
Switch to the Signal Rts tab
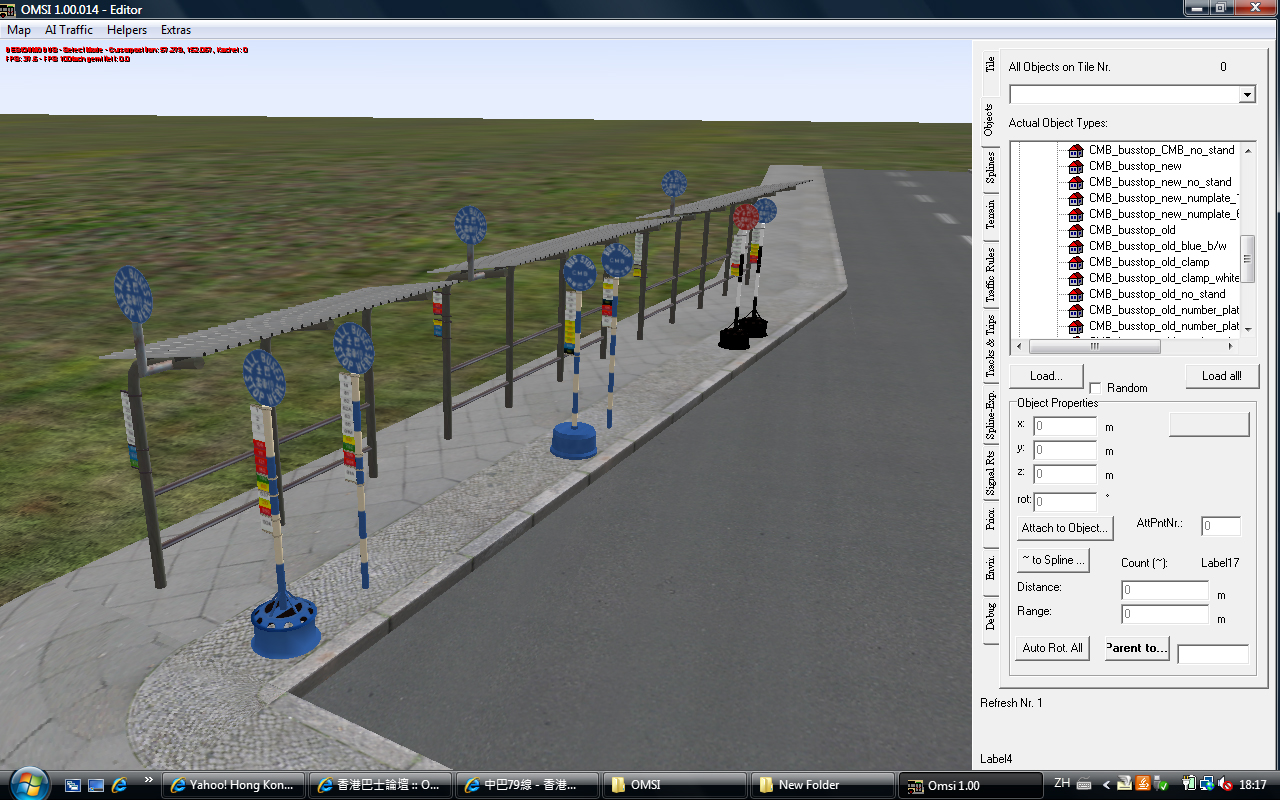click(x=990, y=472)
